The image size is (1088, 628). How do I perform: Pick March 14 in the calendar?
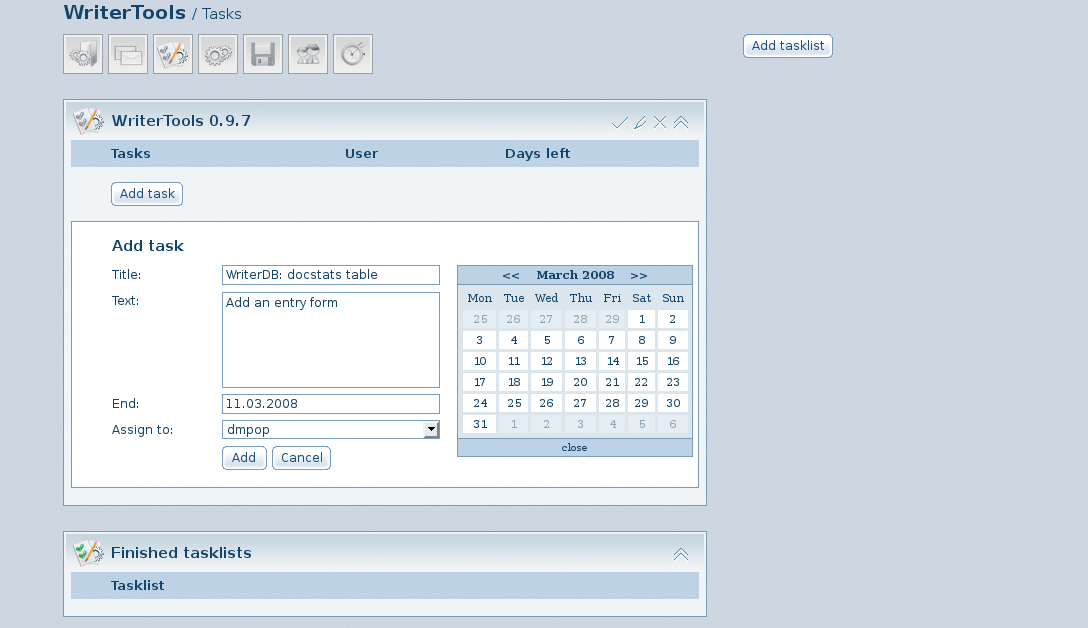click(x=613, y=361)
